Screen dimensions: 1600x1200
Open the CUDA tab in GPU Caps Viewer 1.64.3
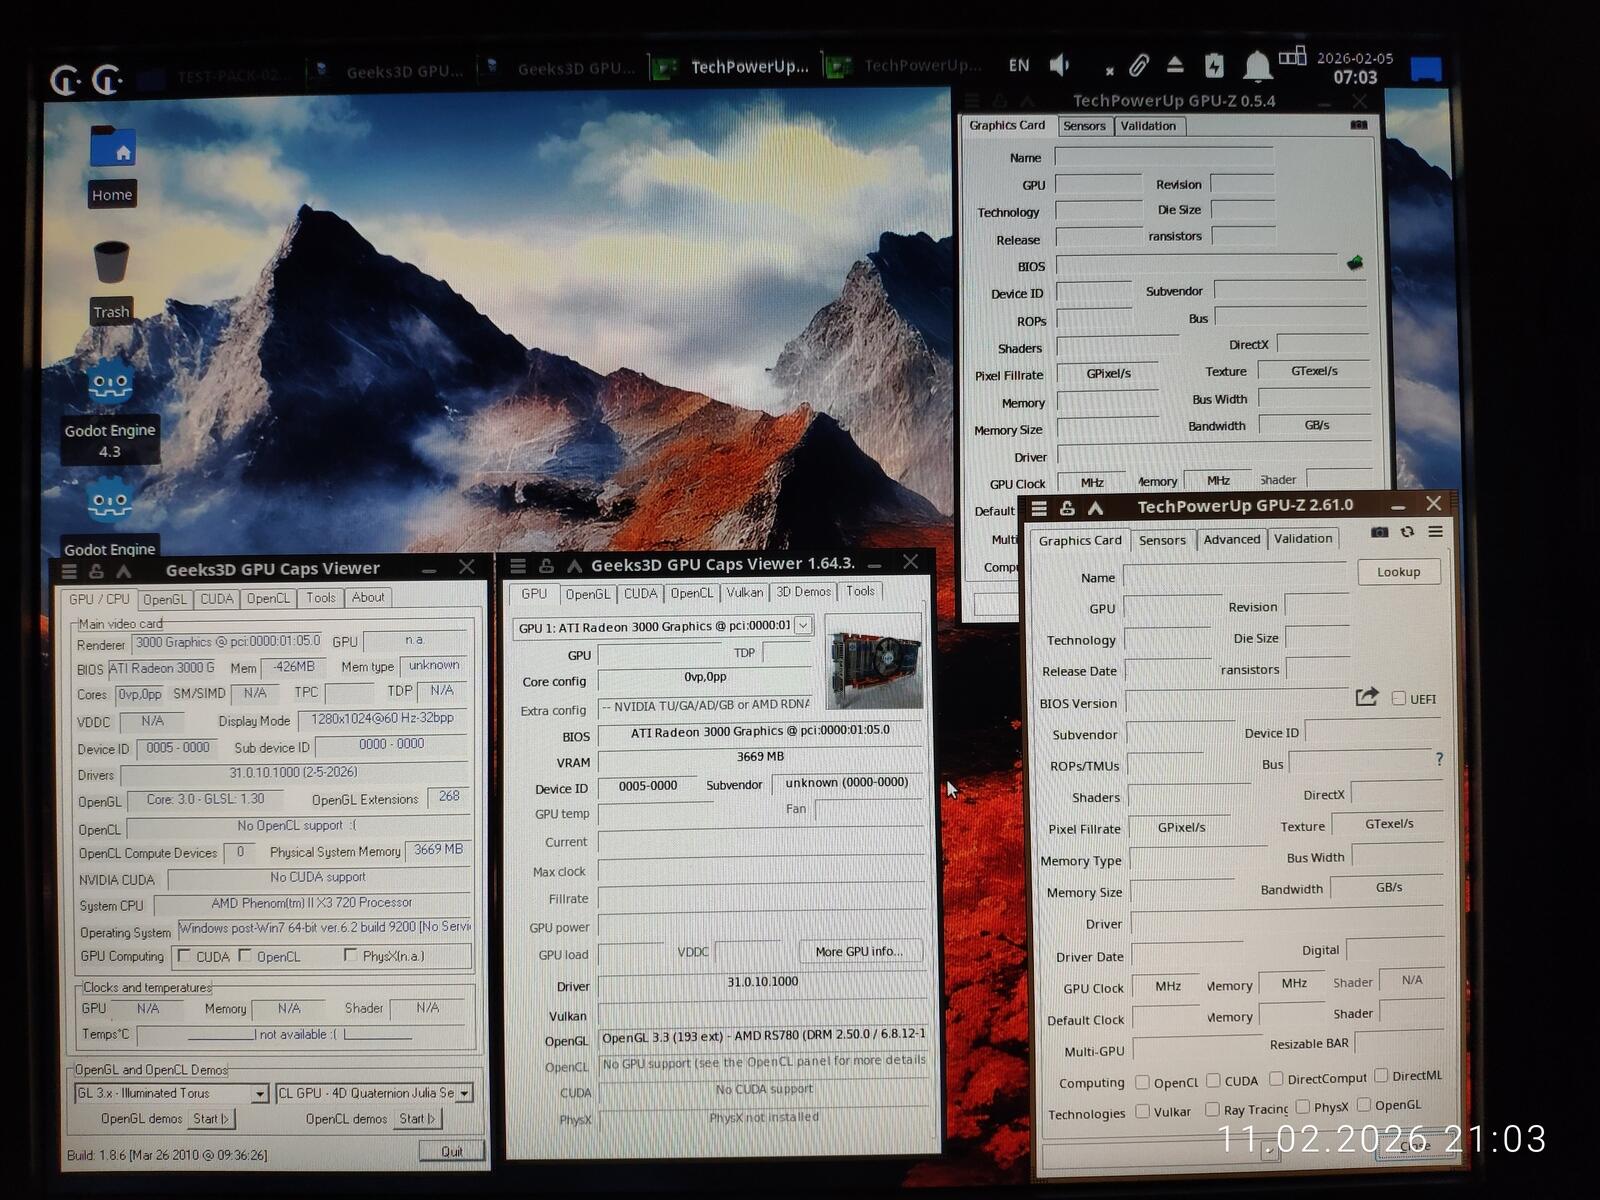click(x=640, y=593)
